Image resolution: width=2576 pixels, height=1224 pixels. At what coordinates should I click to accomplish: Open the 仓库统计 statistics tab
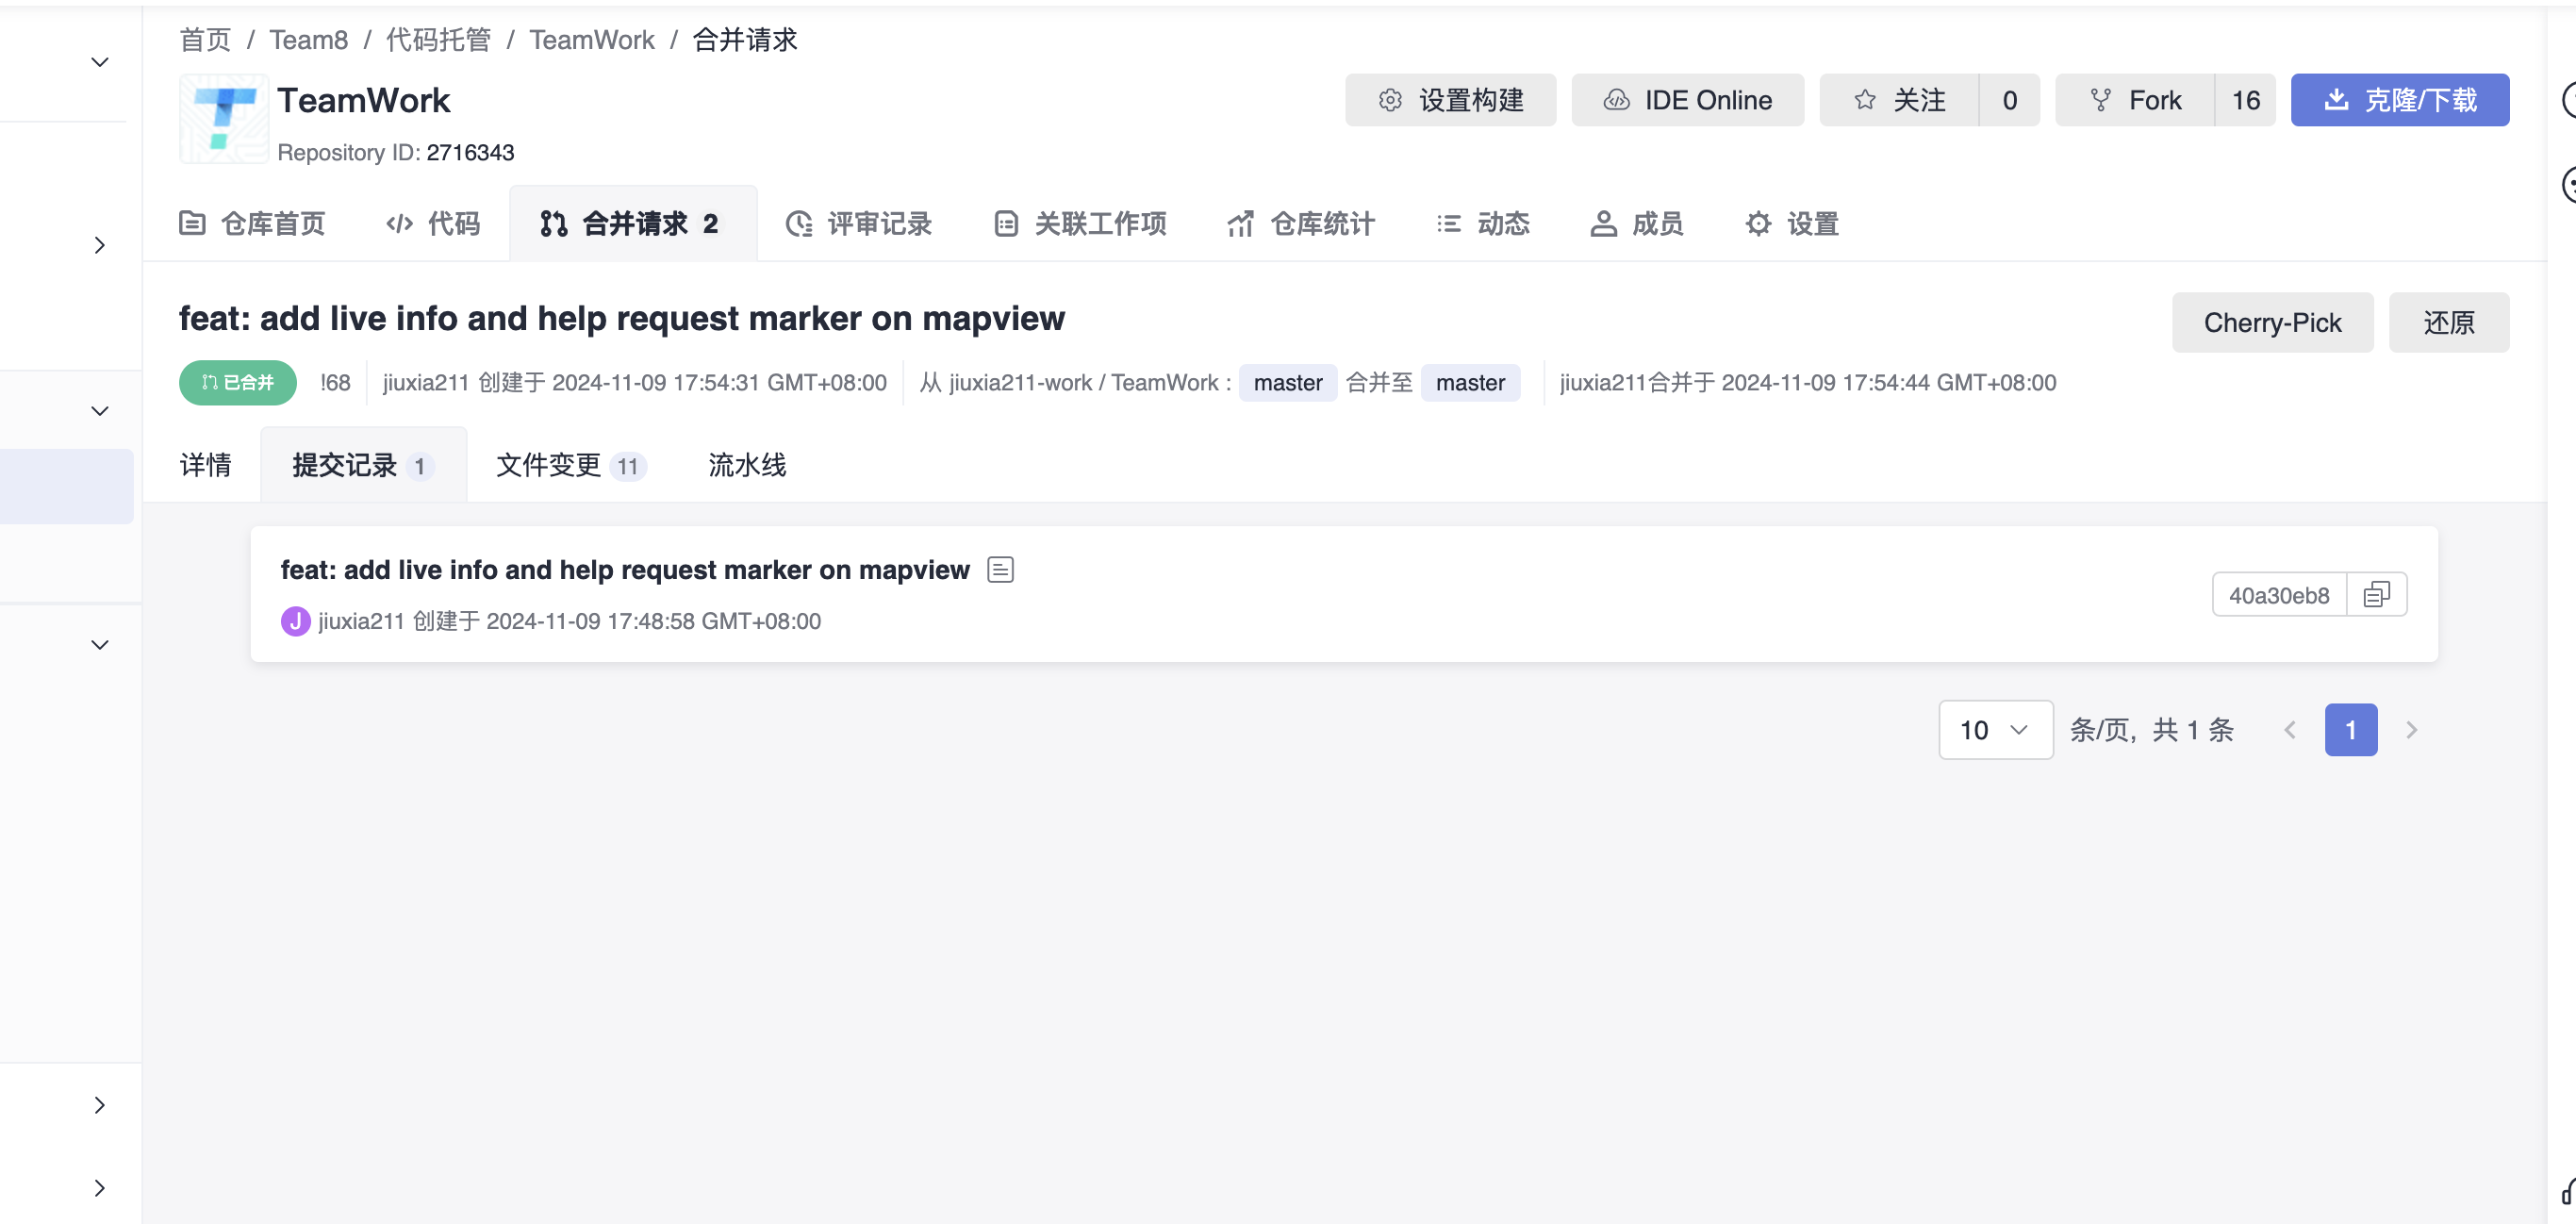1301,224
